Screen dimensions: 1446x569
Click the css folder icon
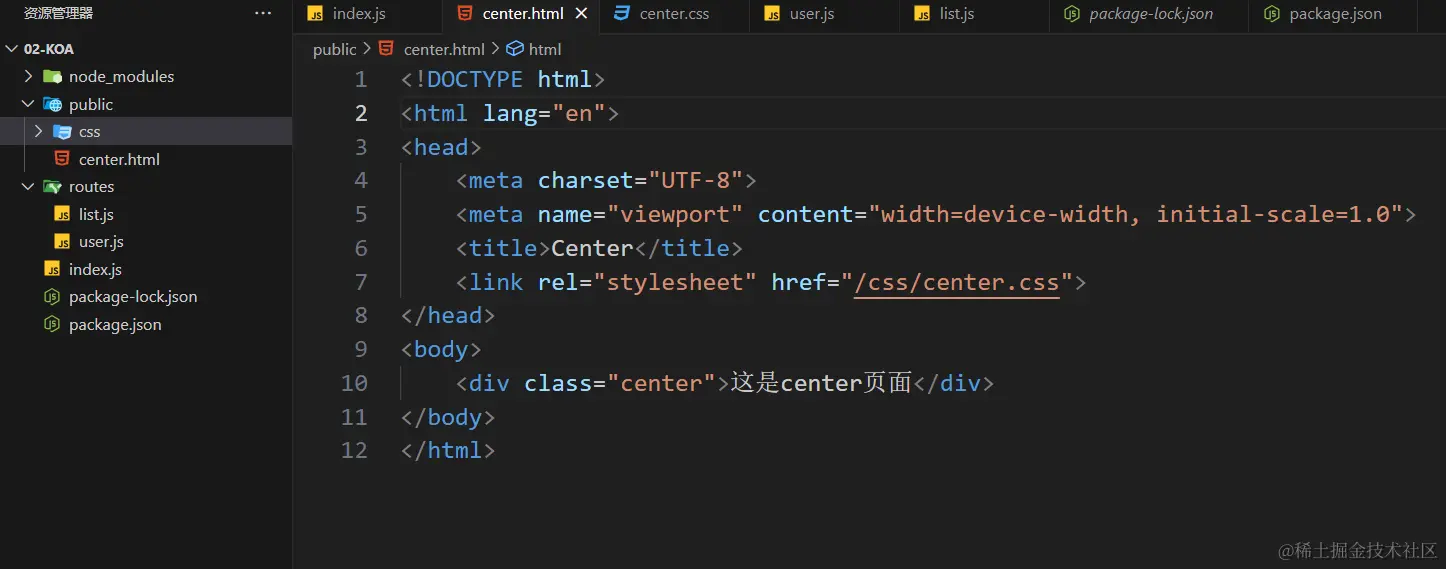[x=62, y=131]
